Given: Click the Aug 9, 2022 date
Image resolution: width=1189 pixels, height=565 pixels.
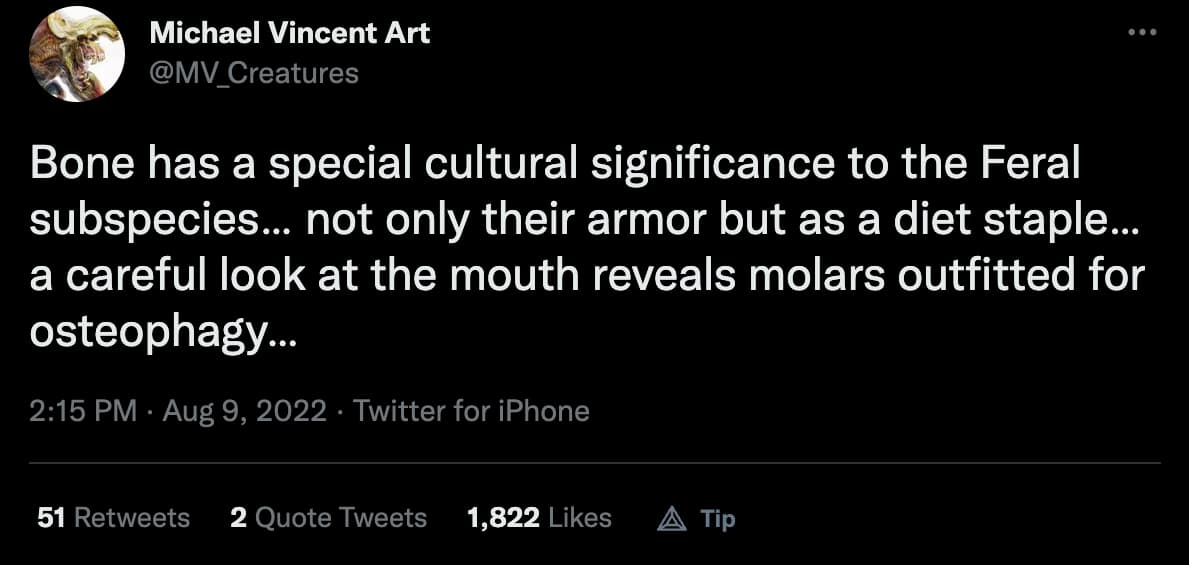Looking at the screenshot, I should (245, 411).
